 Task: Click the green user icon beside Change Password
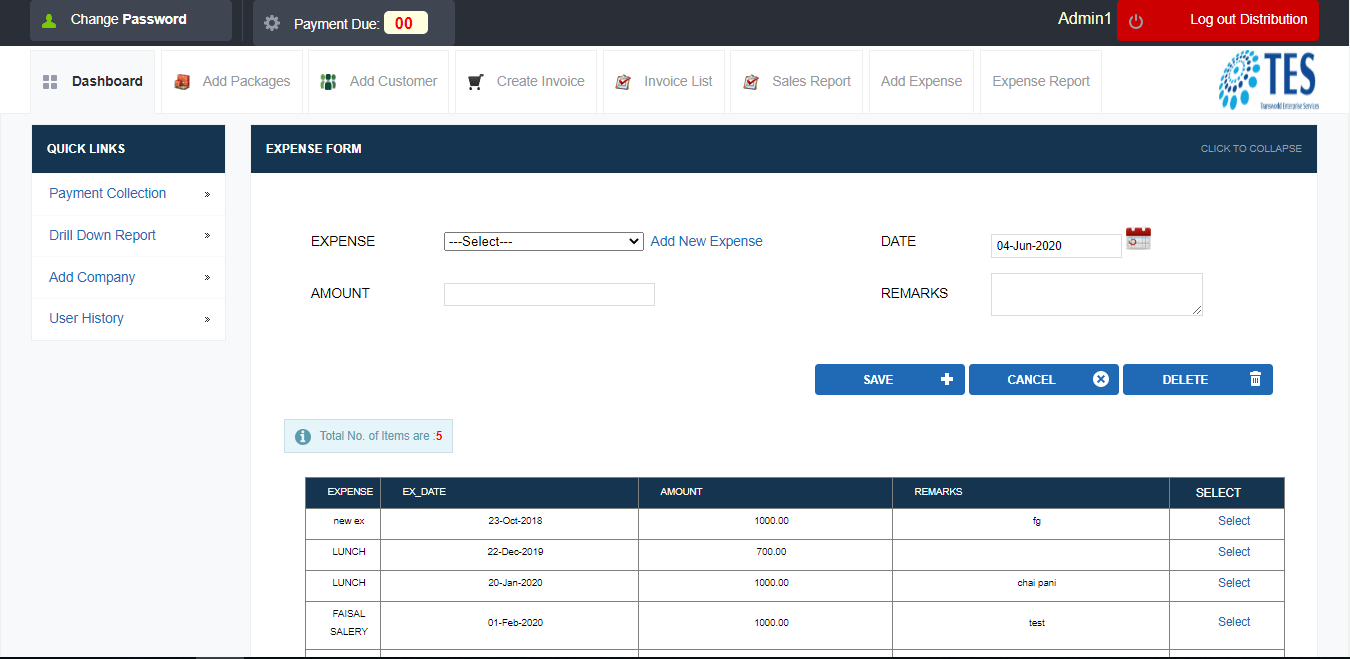coord(49,20)
